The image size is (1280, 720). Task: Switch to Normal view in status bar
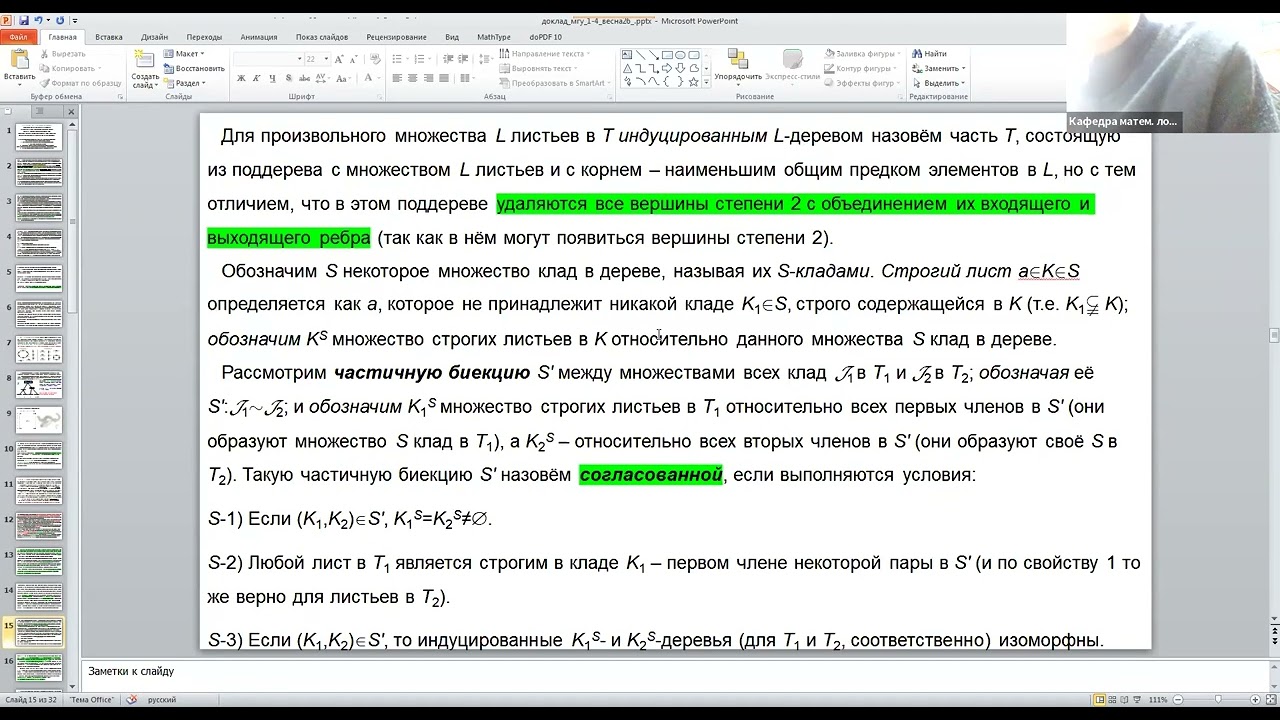coord(1100,700)
